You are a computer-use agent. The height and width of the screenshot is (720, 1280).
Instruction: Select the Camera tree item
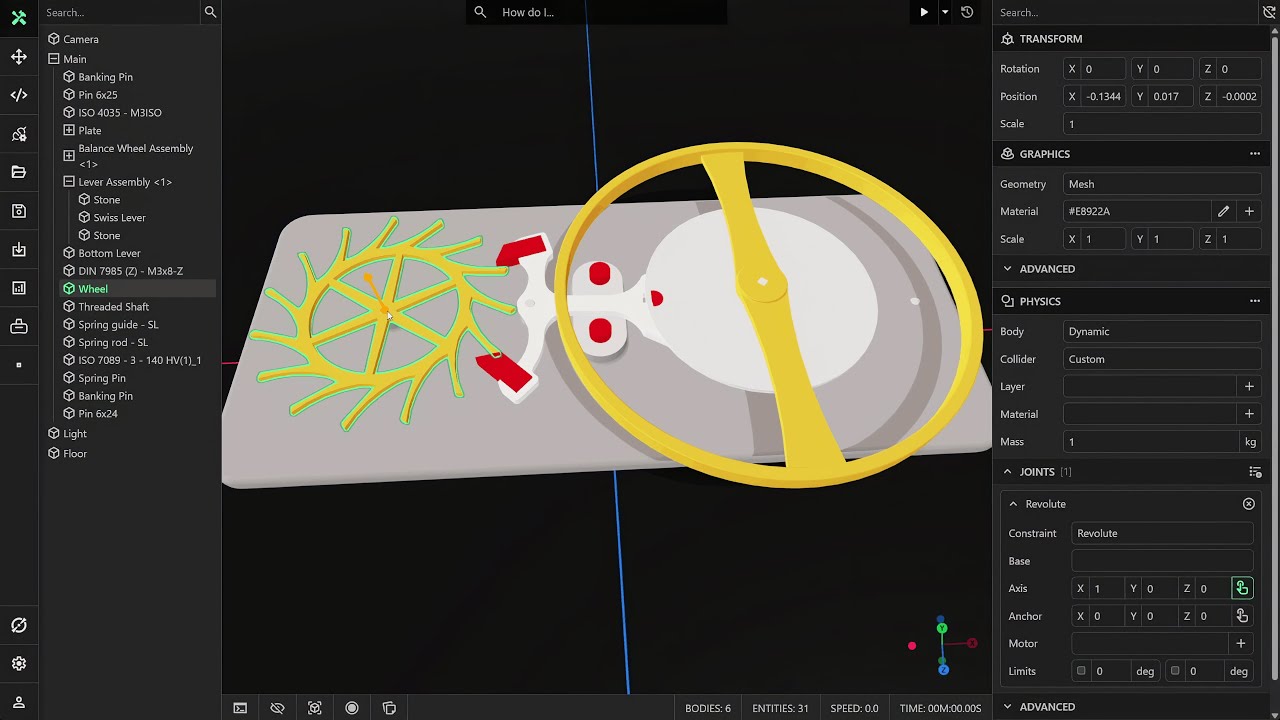80,39
